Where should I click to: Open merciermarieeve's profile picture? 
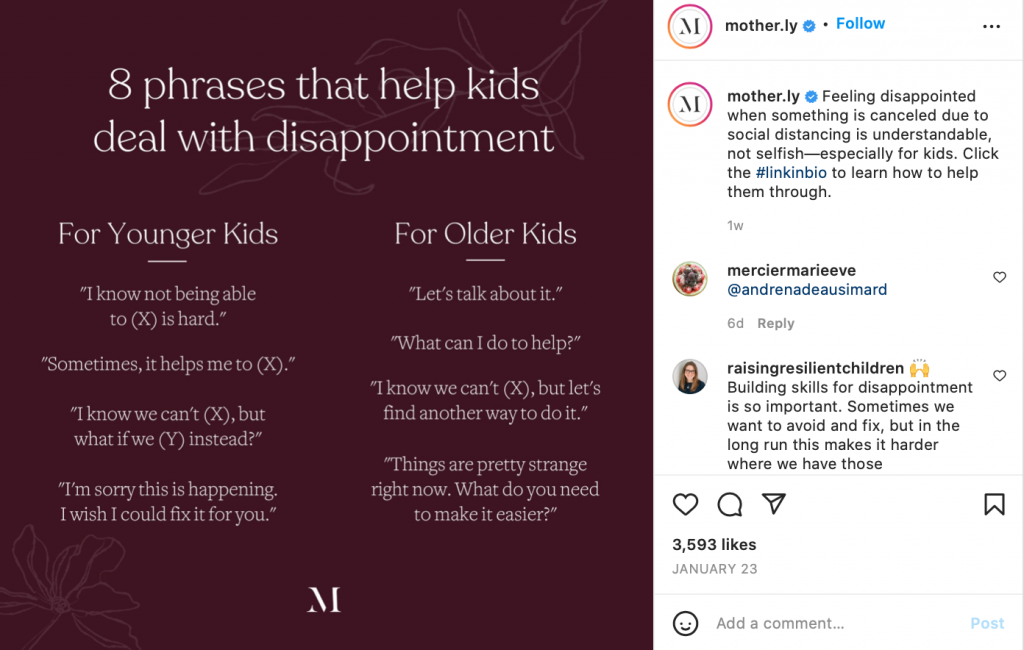[x=690, y=278]
